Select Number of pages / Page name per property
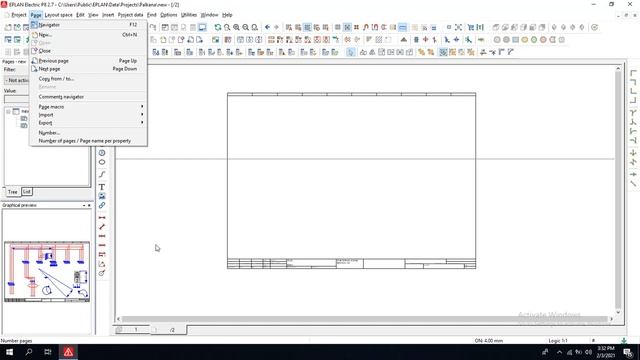The image size is (640, 360). (88, 141)
